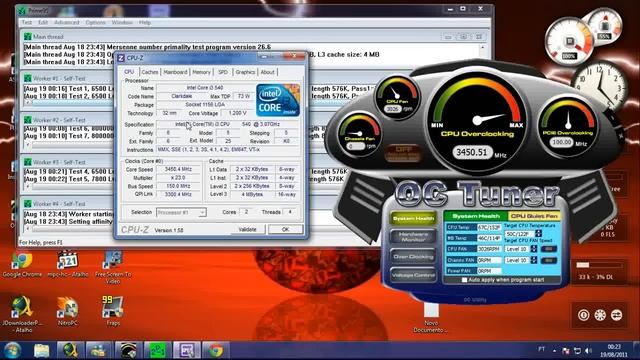Image resolution: width=640 pixels, height=360 pixels.
Task: Open the OC Tuner taskbar button
Action: 128,351
